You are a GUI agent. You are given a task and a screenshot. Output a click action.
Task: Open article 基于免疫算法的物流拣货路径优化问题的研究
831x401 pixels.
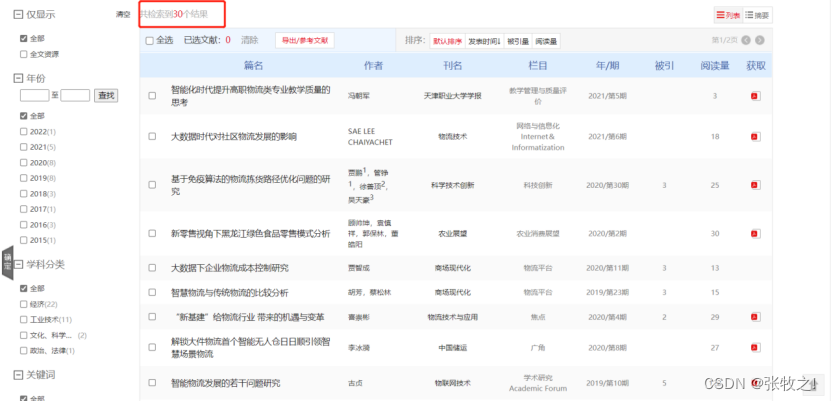(250, 185)
